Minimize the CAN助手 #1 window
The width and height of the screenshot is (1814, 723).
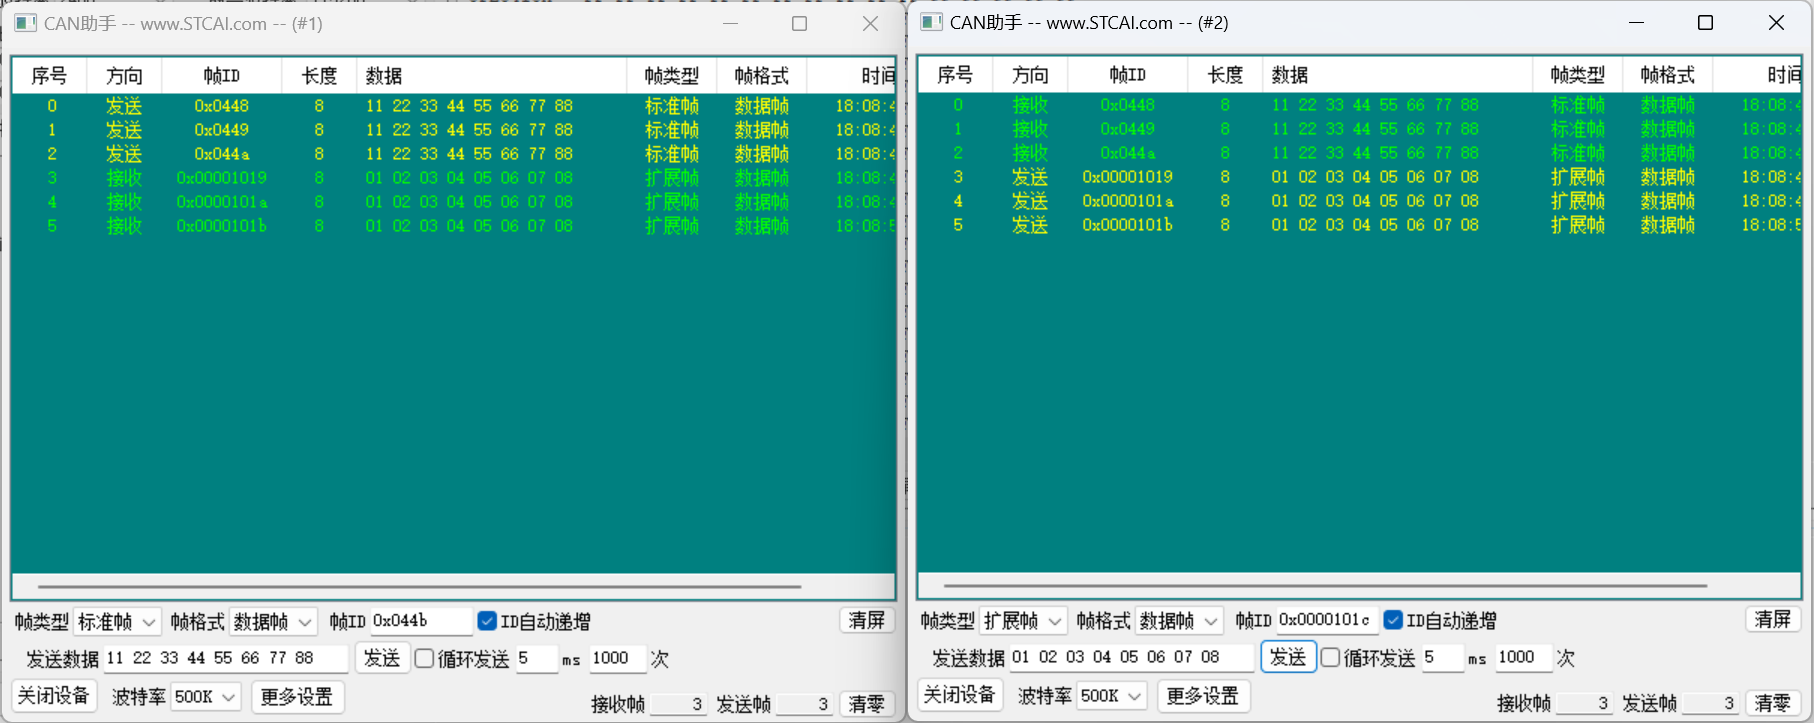pyautogui.click(x=730, y=23)
